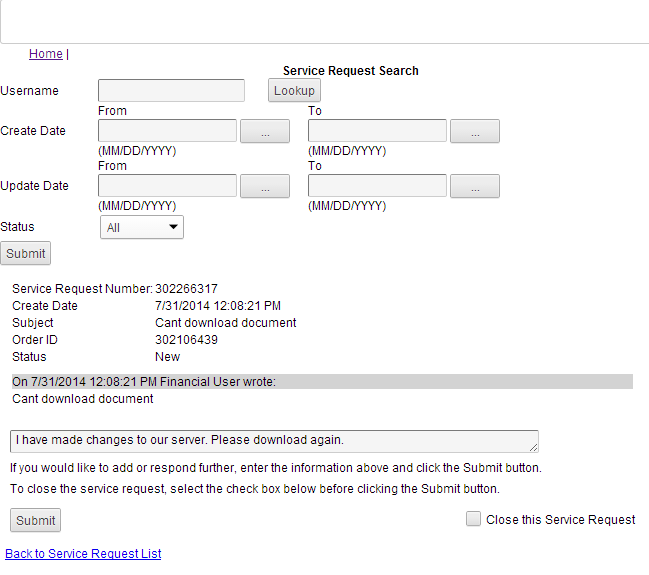
Task: Click the Home link
Action: point(45,54)
